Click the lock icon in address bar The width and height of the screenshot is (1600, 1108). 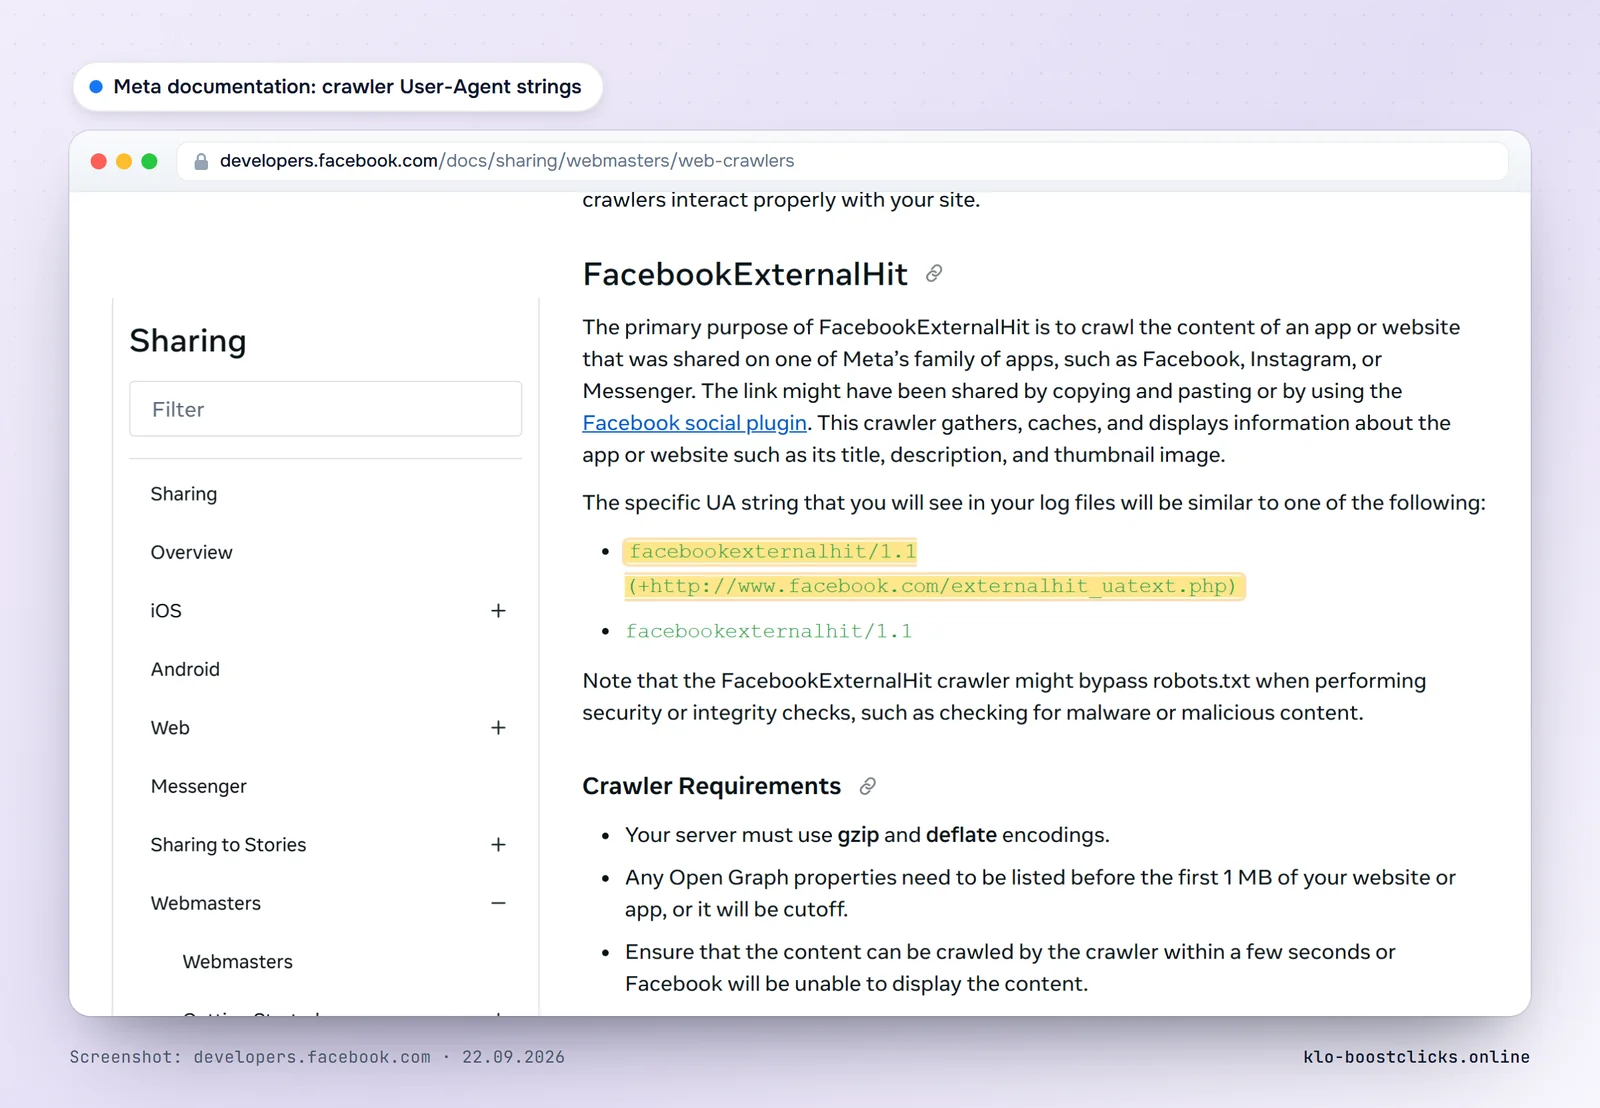point(201,161)
